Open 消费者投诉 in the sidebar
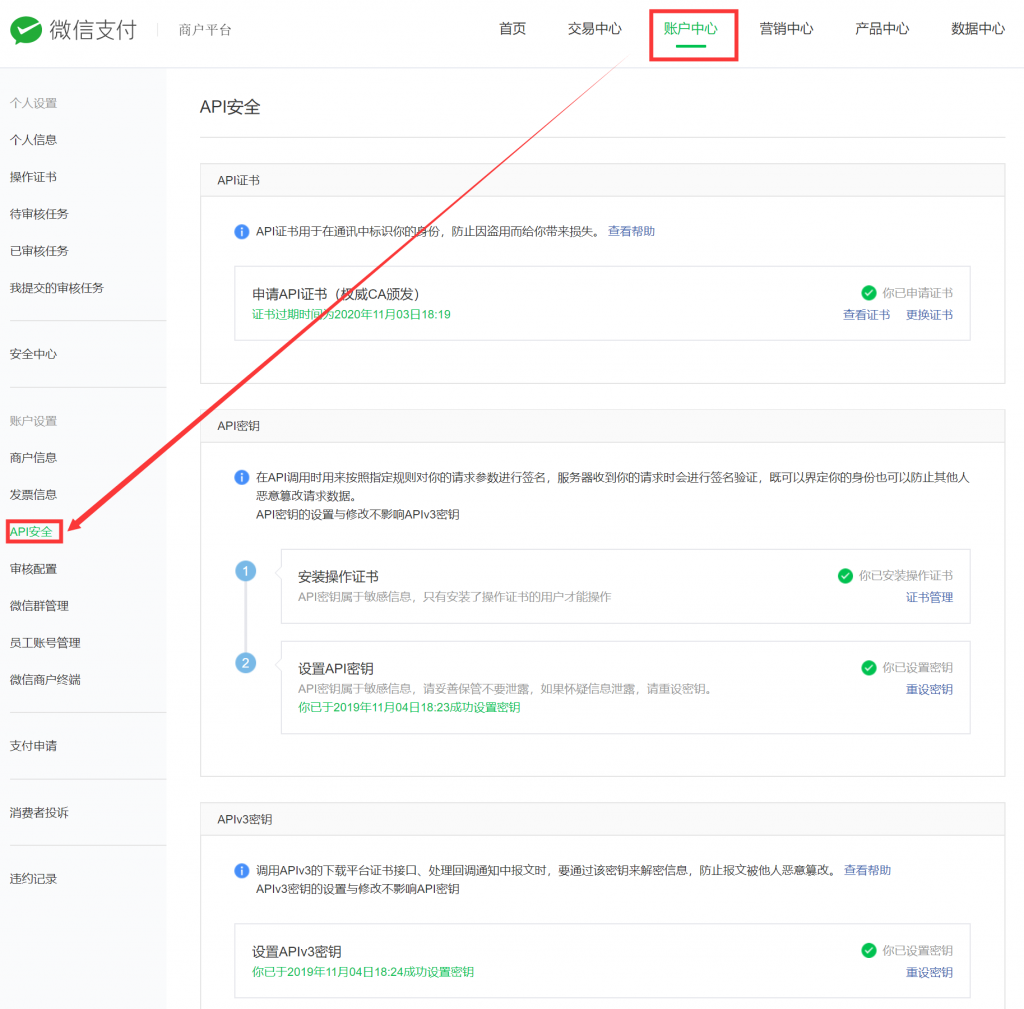The height and width of the screenshot is (1009, 1024). tap(39, 813)
